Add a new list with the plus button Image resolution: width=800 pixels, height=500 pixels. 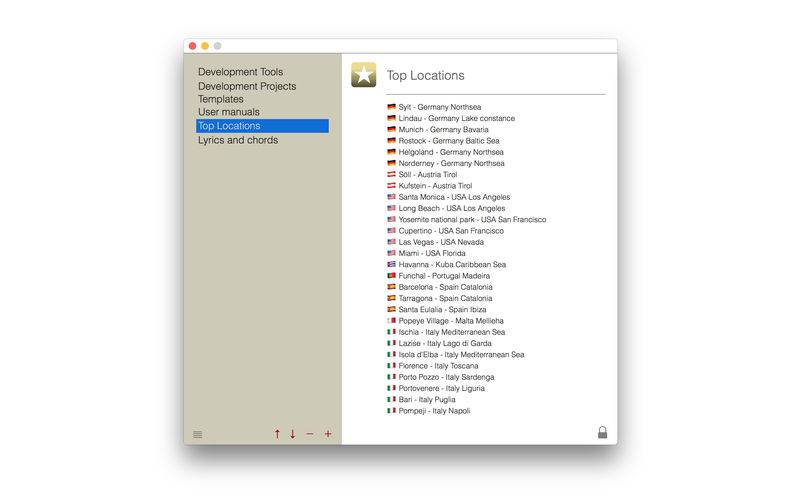(x=328, y=434)
